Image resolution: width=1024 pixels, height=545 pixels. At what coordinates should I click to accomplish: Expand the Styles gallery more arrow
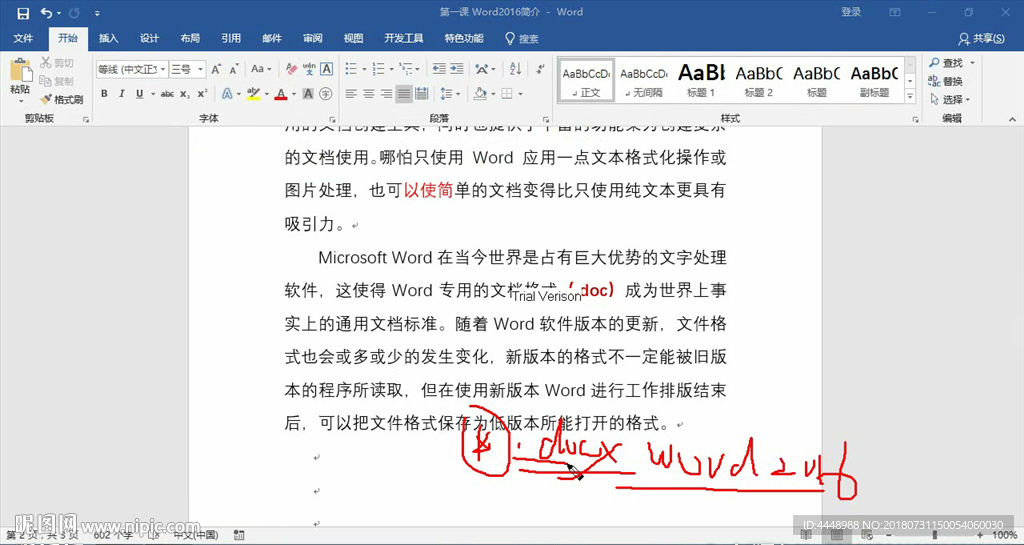(x=910, y=96)
